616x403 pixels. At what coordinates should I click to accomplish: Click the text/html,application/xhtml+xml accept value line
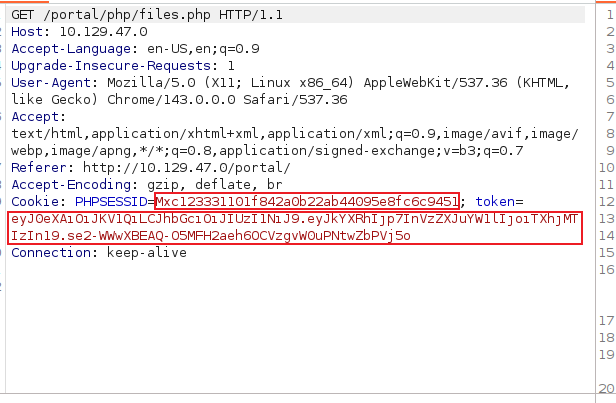point(295,134)
